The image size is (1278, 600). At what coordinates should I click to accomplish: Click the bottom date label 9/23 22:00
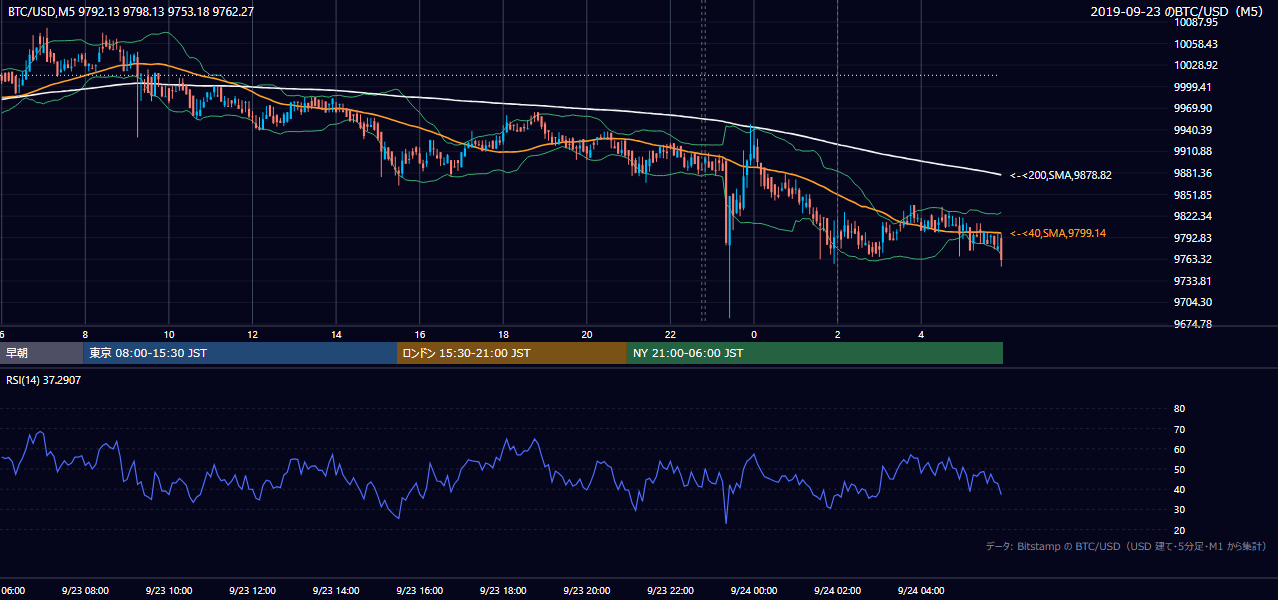click(x=670, y=591)
